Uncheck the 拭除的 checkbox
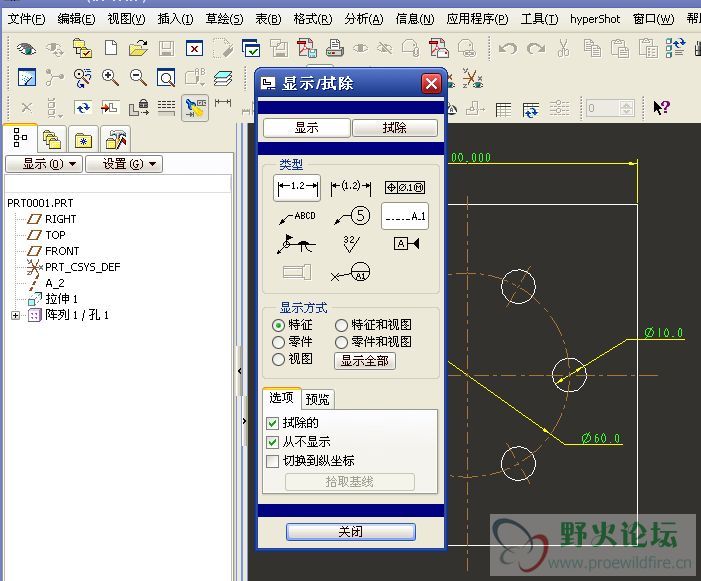Screen dimensions: 701x581 point(272,423)
